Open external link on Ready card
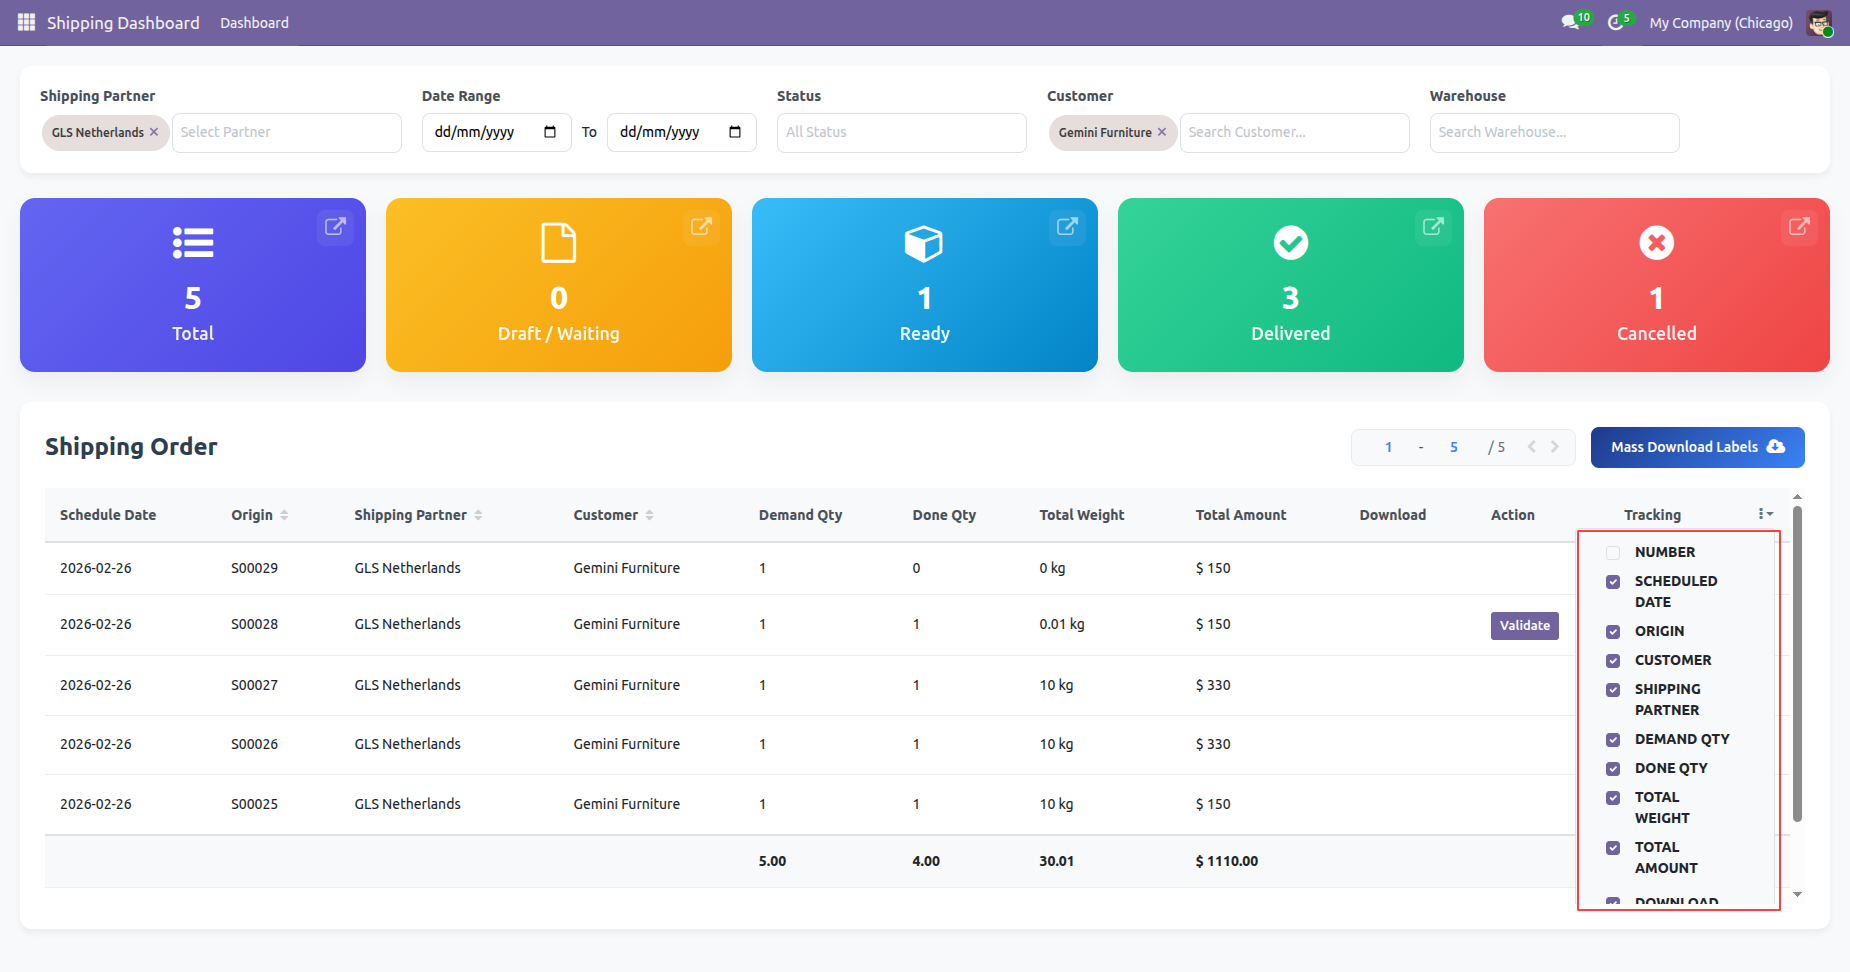The height and width of the screenshot is (972, 1850). (1067, 227)
